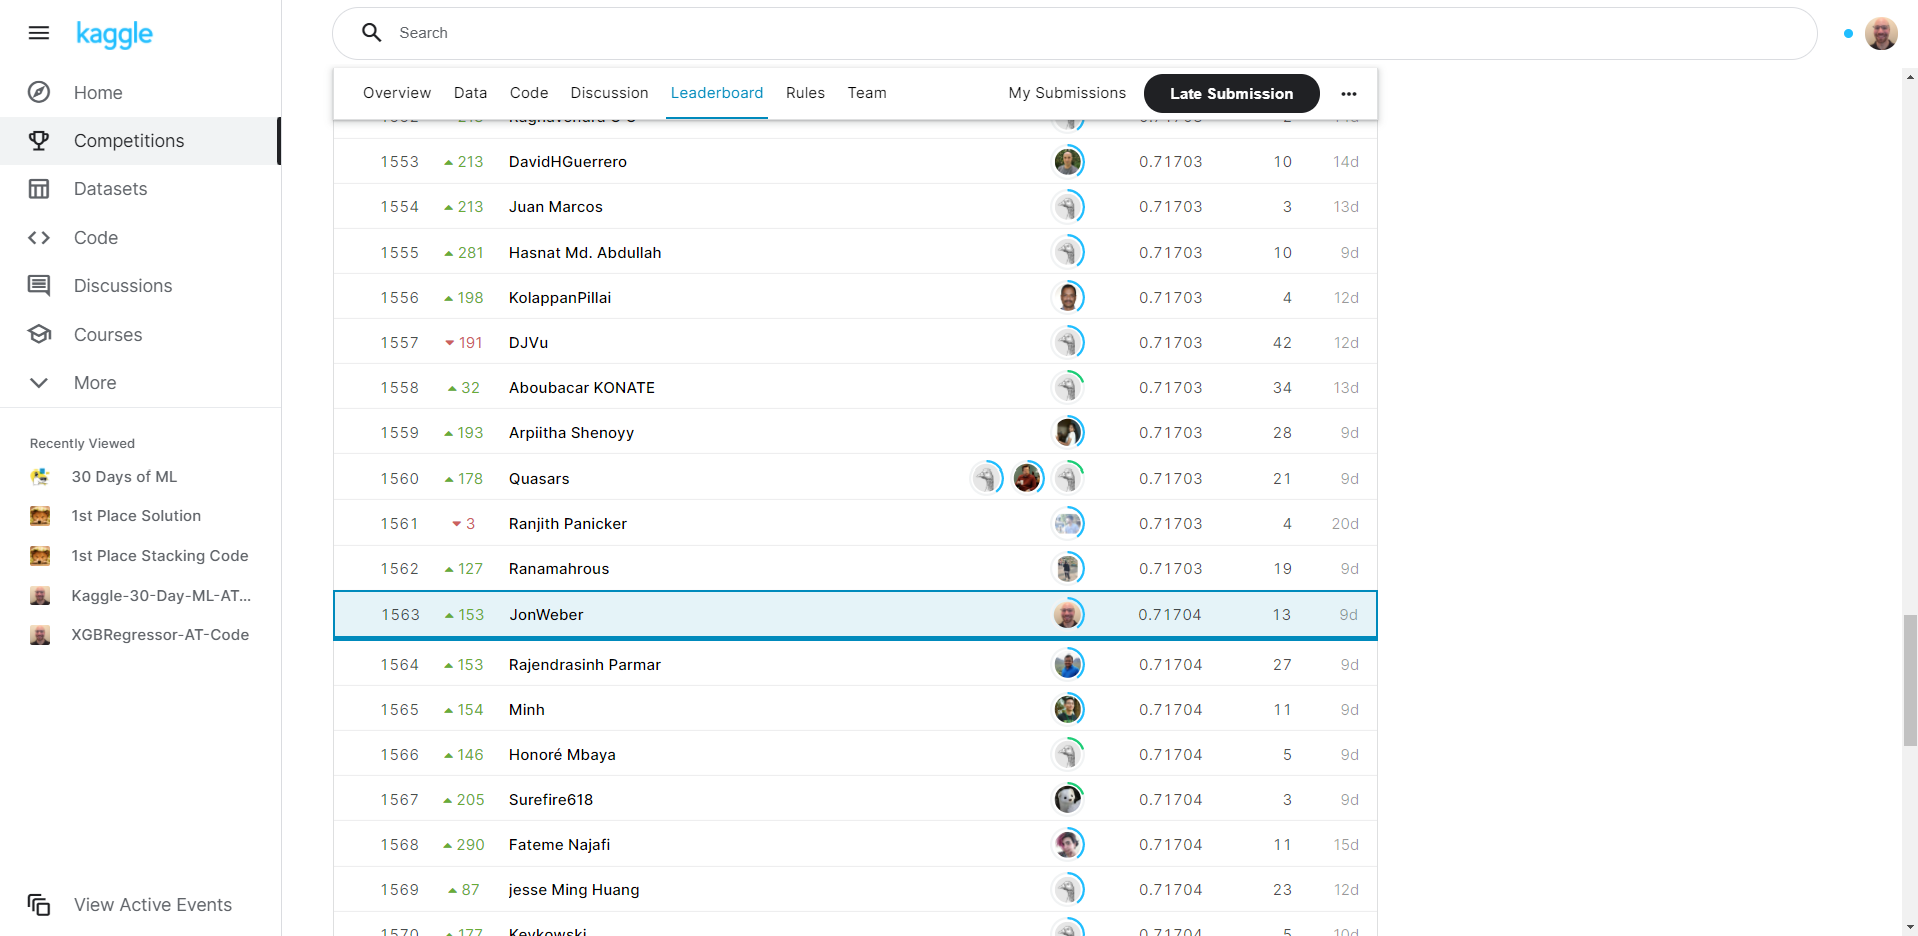The height and width of the screenshot is (936, 1918).
Task: Focus the Search input field
Action: [1074, 33]
